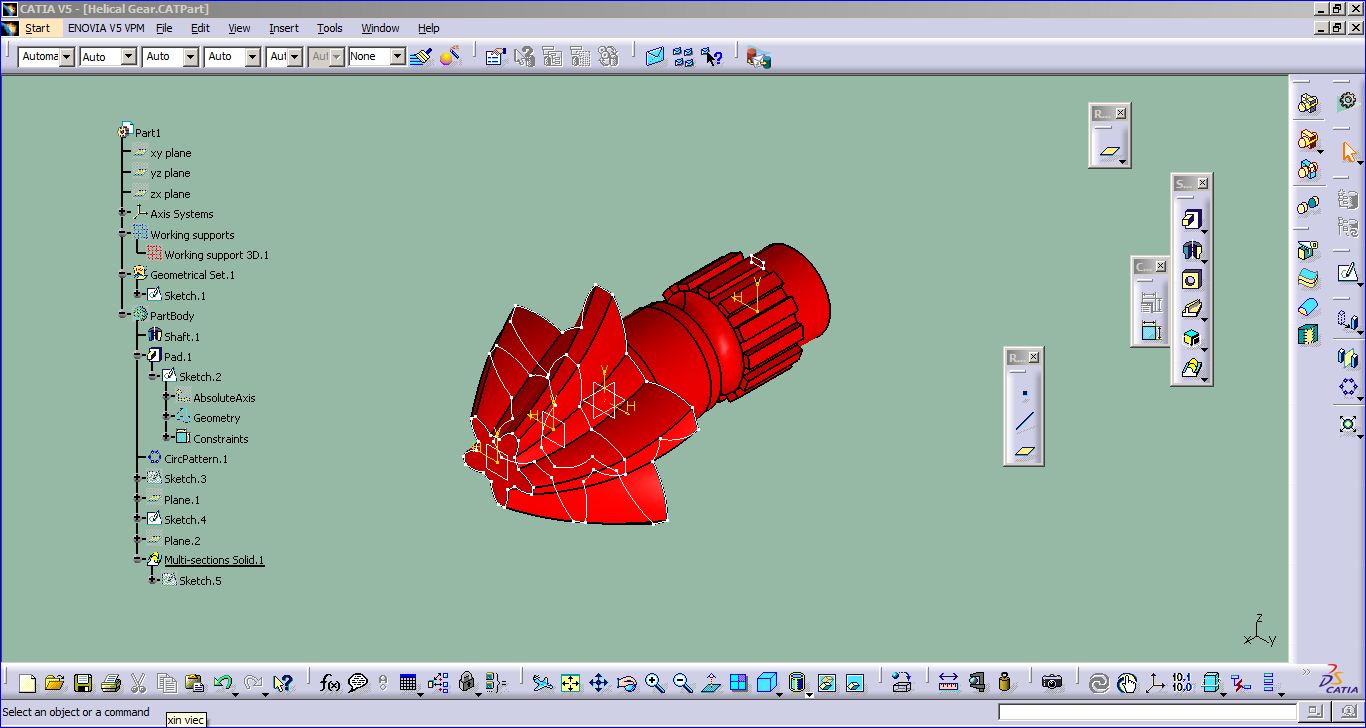Click the Pad icon in floating S... toolbar
The height and width of the screenshot is (728, 1366).
pyautogui.click(x=1190, y=220)
